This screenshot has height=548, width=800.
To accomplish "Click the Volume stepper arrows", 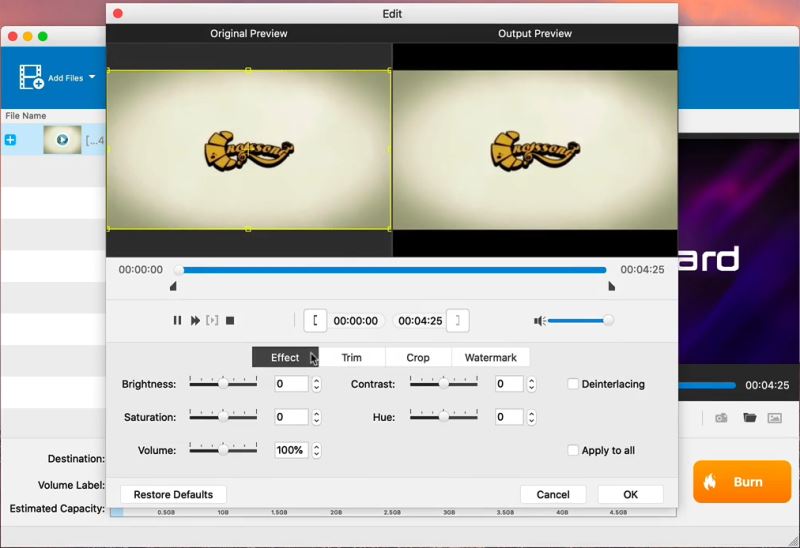I will pos(316,450).
